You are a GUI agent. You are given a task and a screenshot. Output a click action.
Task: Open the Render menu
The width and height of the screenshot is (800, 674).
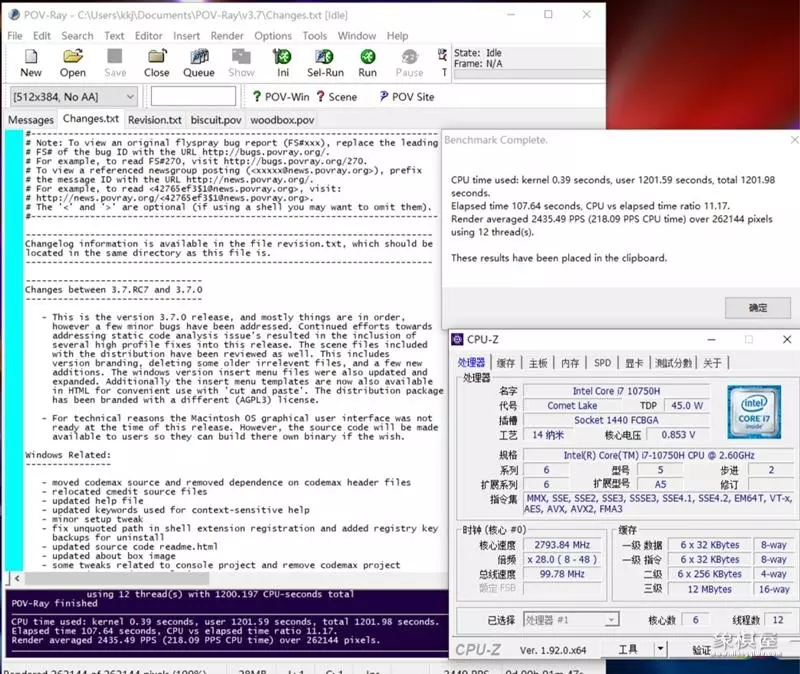point(227,35)
